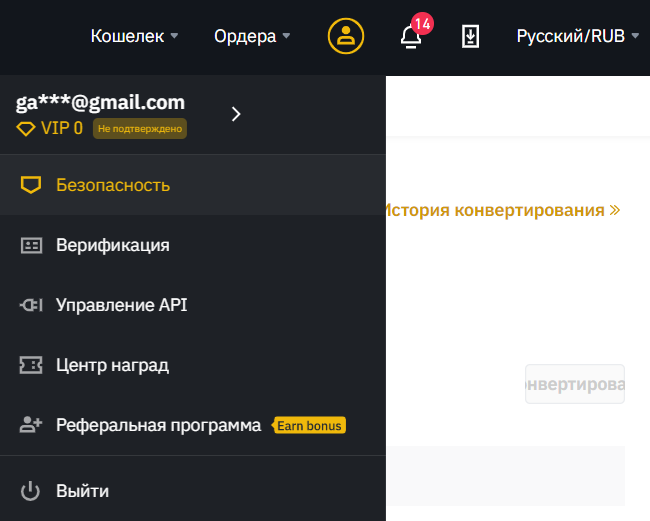
Task: Open the notifications bell
Action: coord(410,37)
